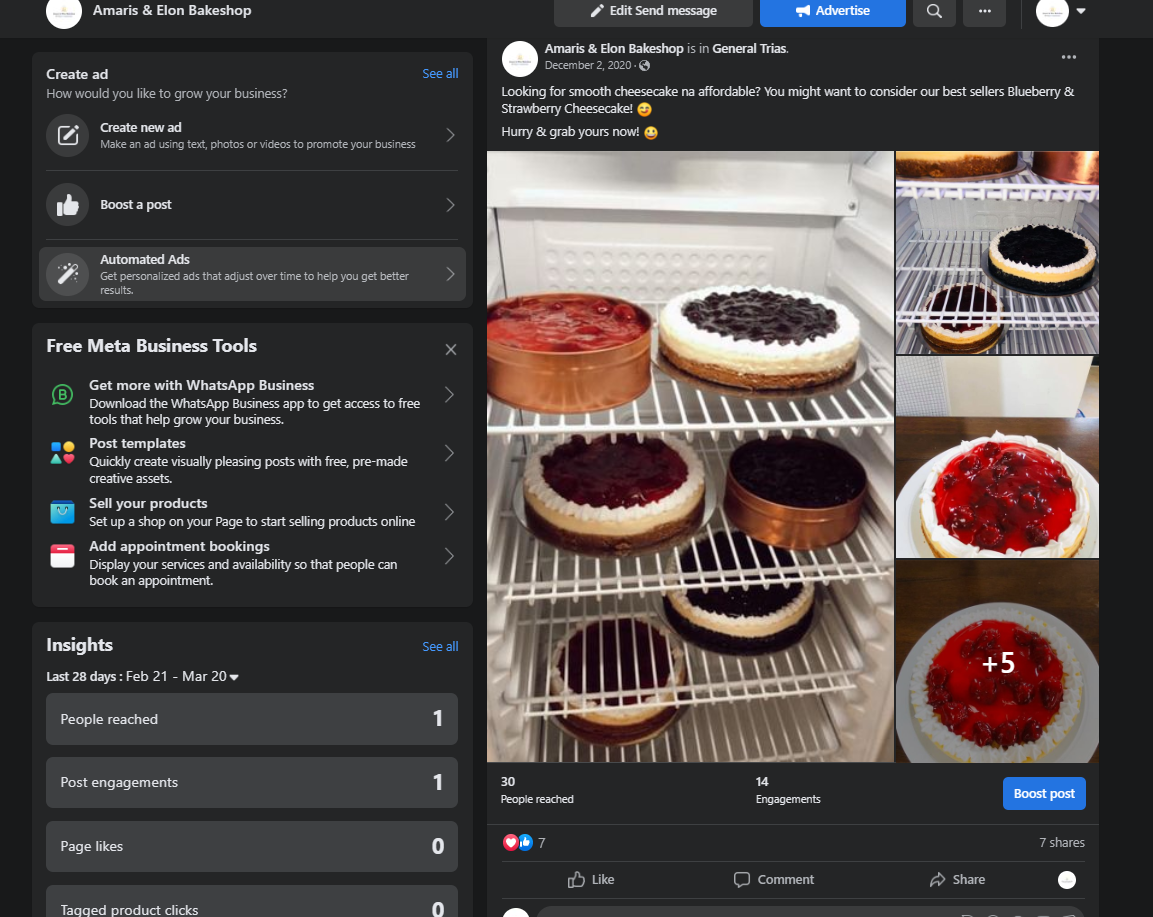Click the Boost post button
This screenshot has height=917, width=1153.
(1043, 793)
